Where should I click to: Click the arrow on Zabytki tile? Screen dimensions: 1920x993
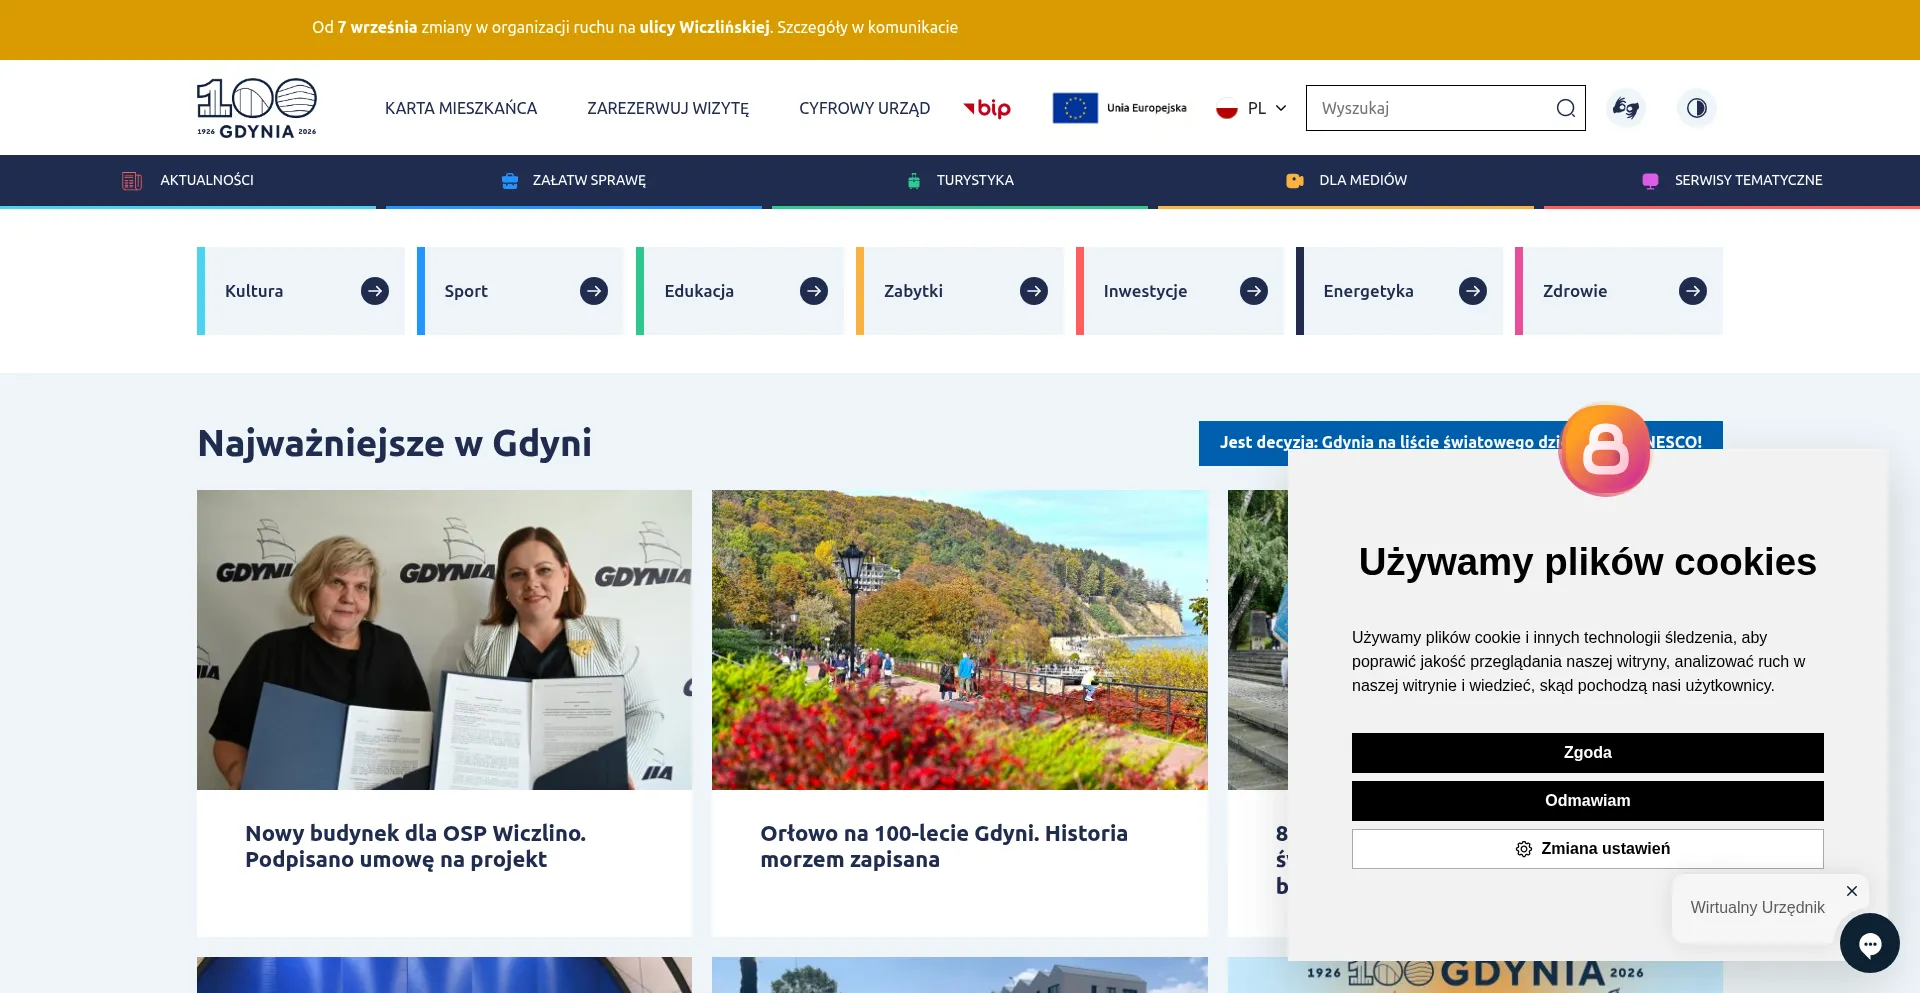tap(1034, 291)
